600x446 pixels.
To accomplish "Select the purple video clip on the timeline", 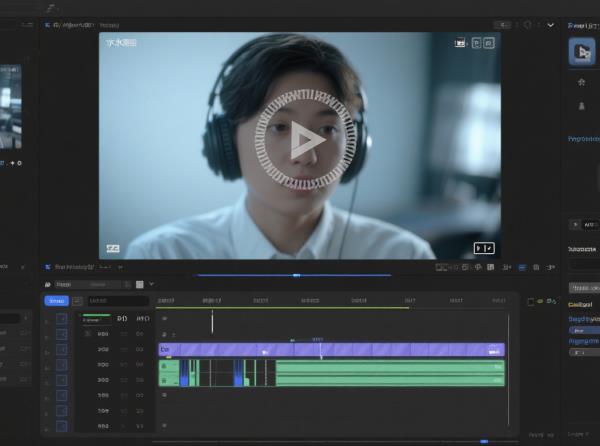I will (330, 350).
